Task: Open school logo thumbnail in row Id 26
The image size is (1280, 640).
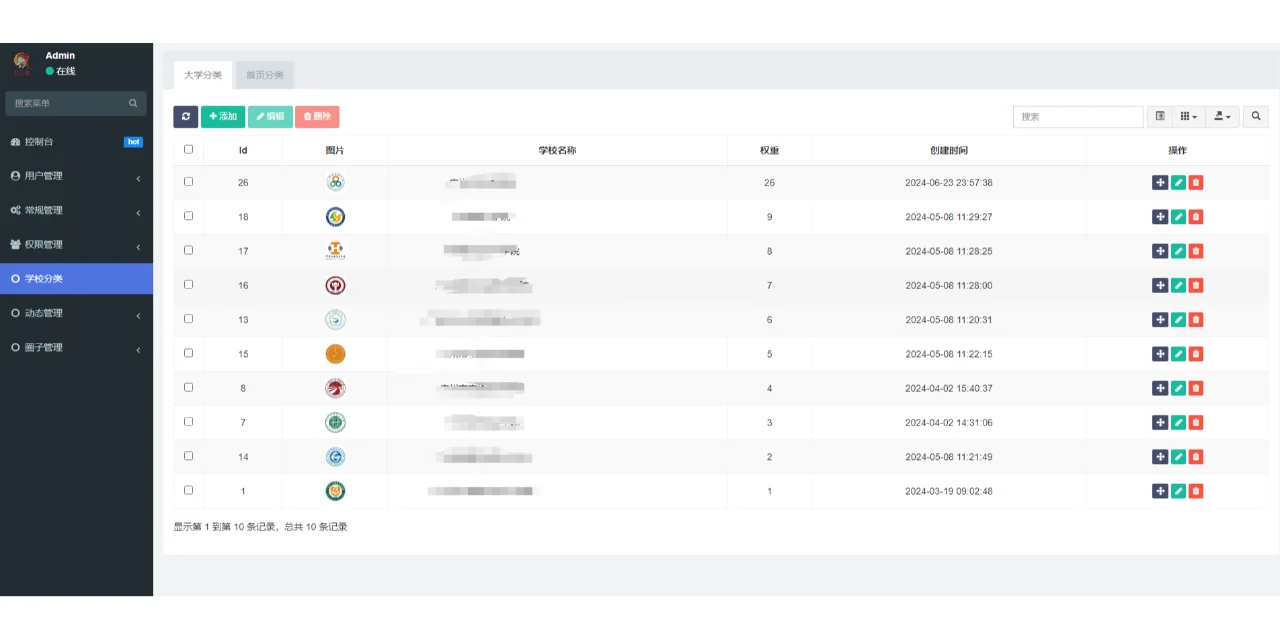Action: pos(335,183)
